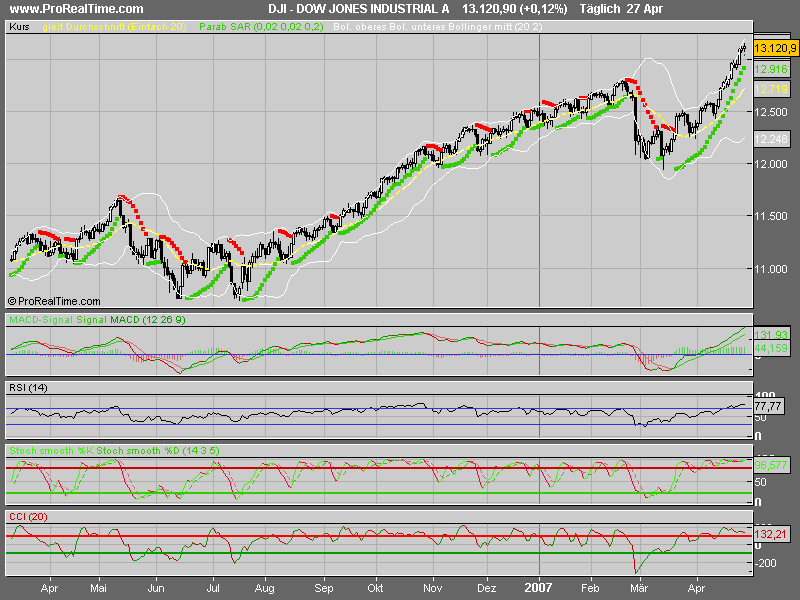Click the CCI (20) panel label
800x600 pixels.
pos(29,517)
